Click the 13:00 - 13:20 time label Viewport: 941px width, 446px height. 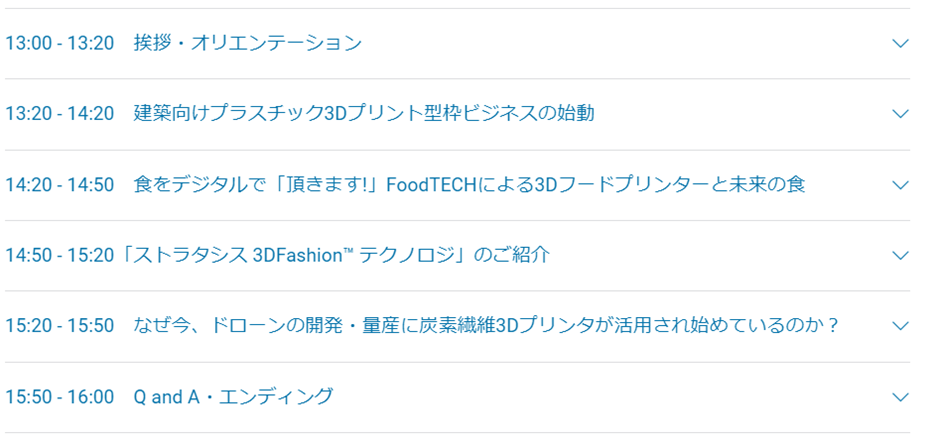(x=59, y=43)
